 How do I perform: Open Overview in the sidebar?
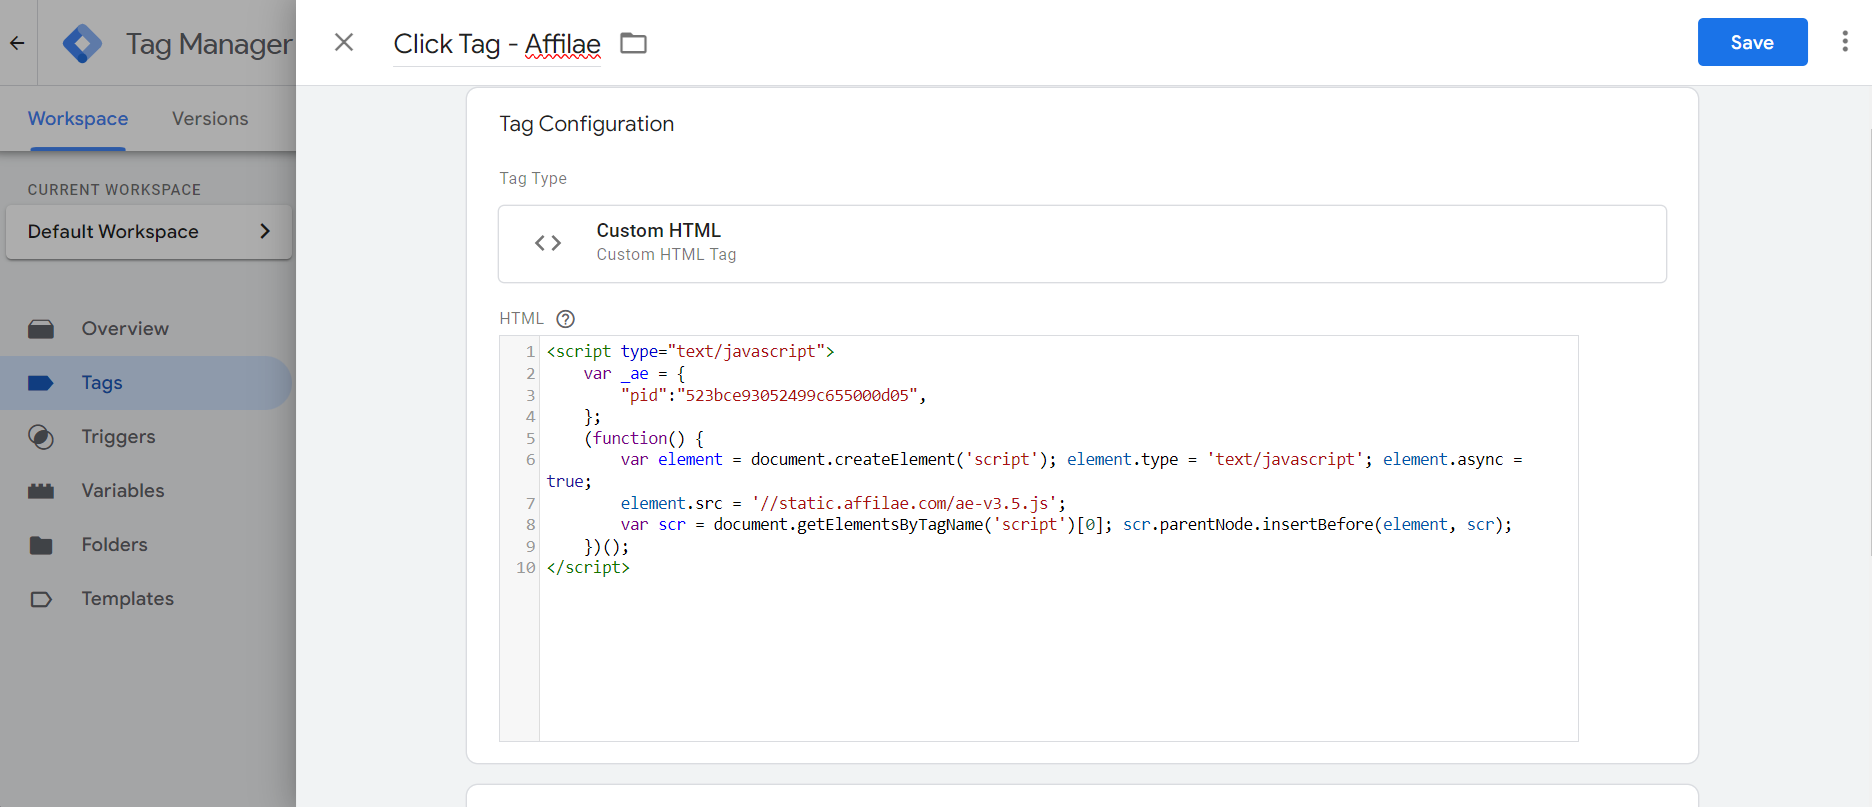(125, 329)
